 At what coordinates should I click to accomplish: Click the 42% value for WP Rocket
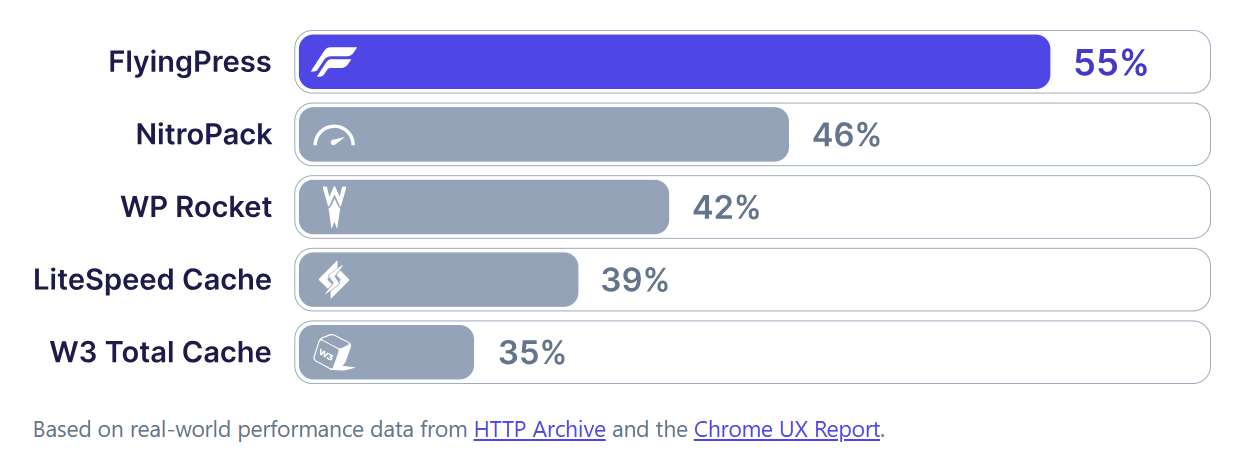(x=726, y=208)
